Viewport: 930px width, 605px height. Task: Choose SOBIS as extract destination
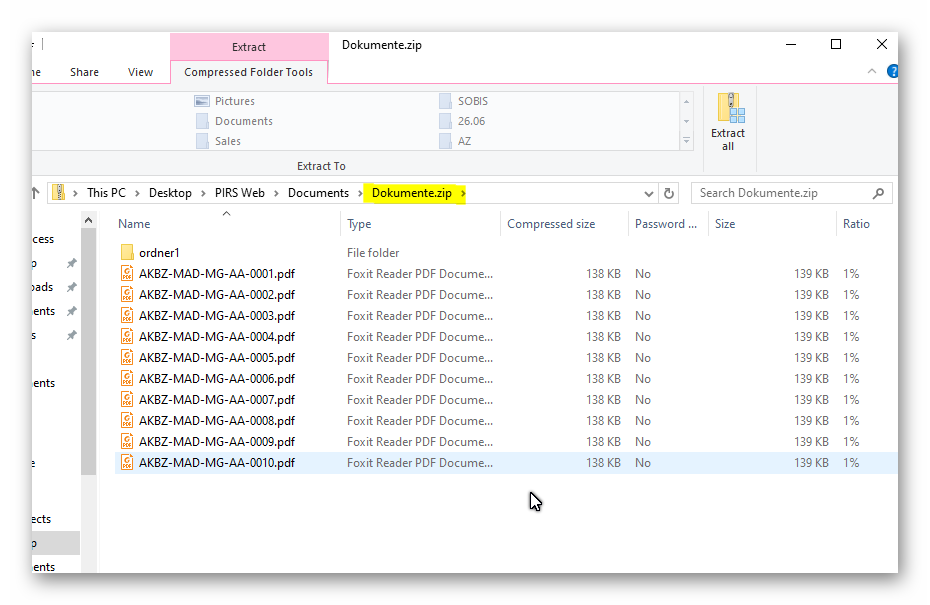[x=472, y=101]
